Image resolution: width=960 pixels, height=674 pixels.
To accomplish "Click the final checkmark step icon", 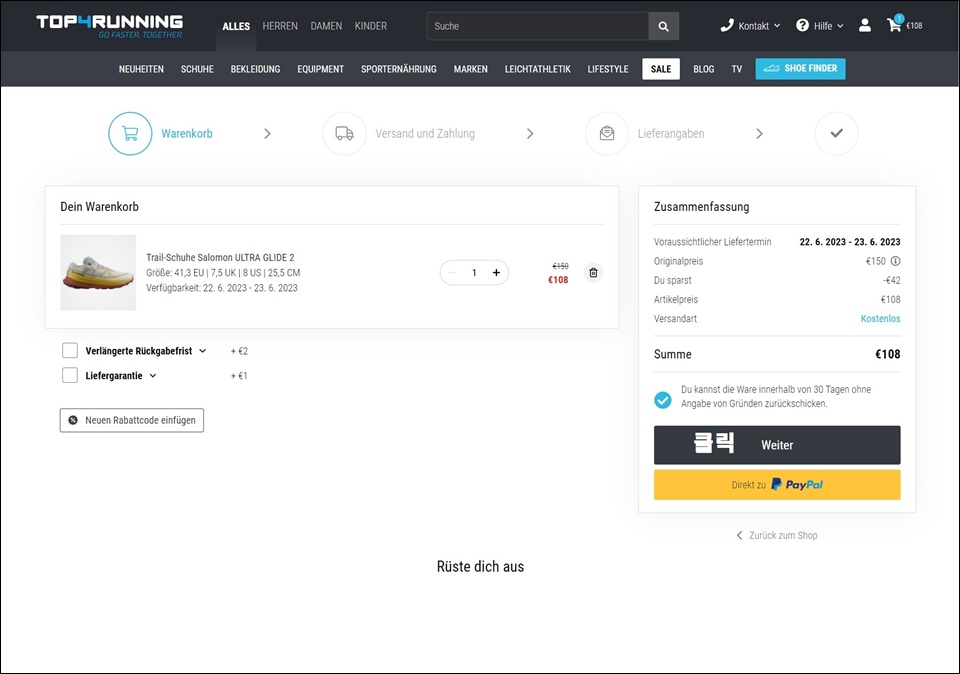I will tap(836, 133).
